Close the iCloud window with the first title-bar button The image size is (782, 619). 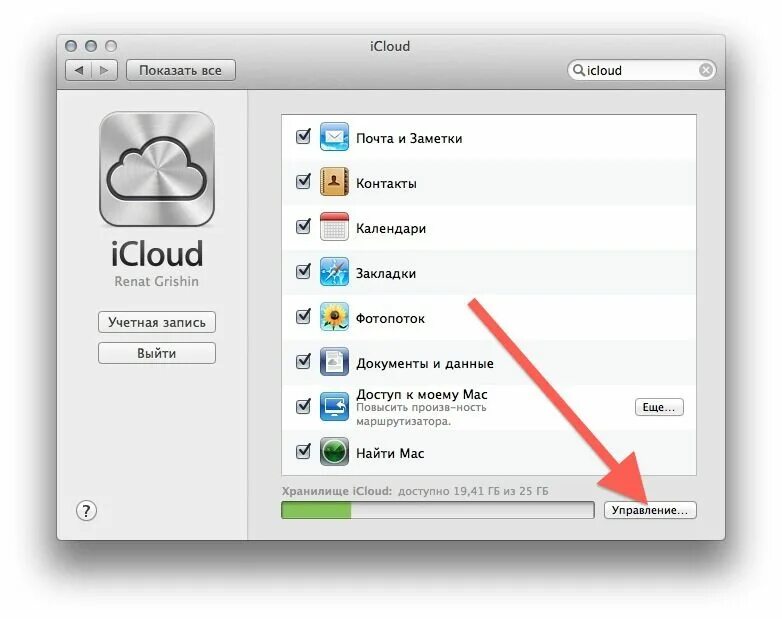pyautogui.click(x=71, y=46)
